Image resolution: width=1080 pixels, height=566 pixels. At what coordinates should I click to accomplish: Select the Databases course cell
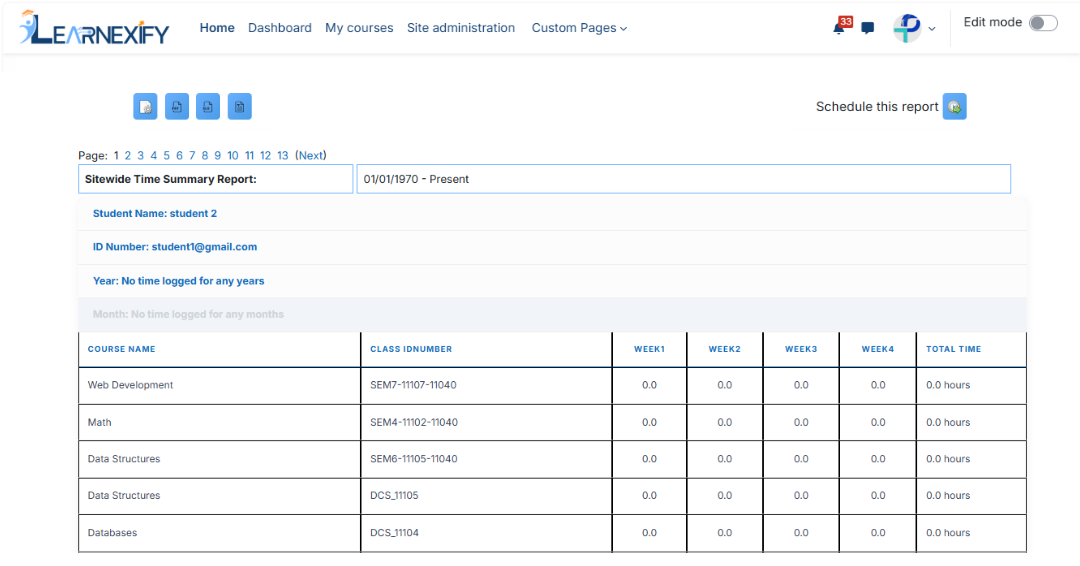coord(220,533)
